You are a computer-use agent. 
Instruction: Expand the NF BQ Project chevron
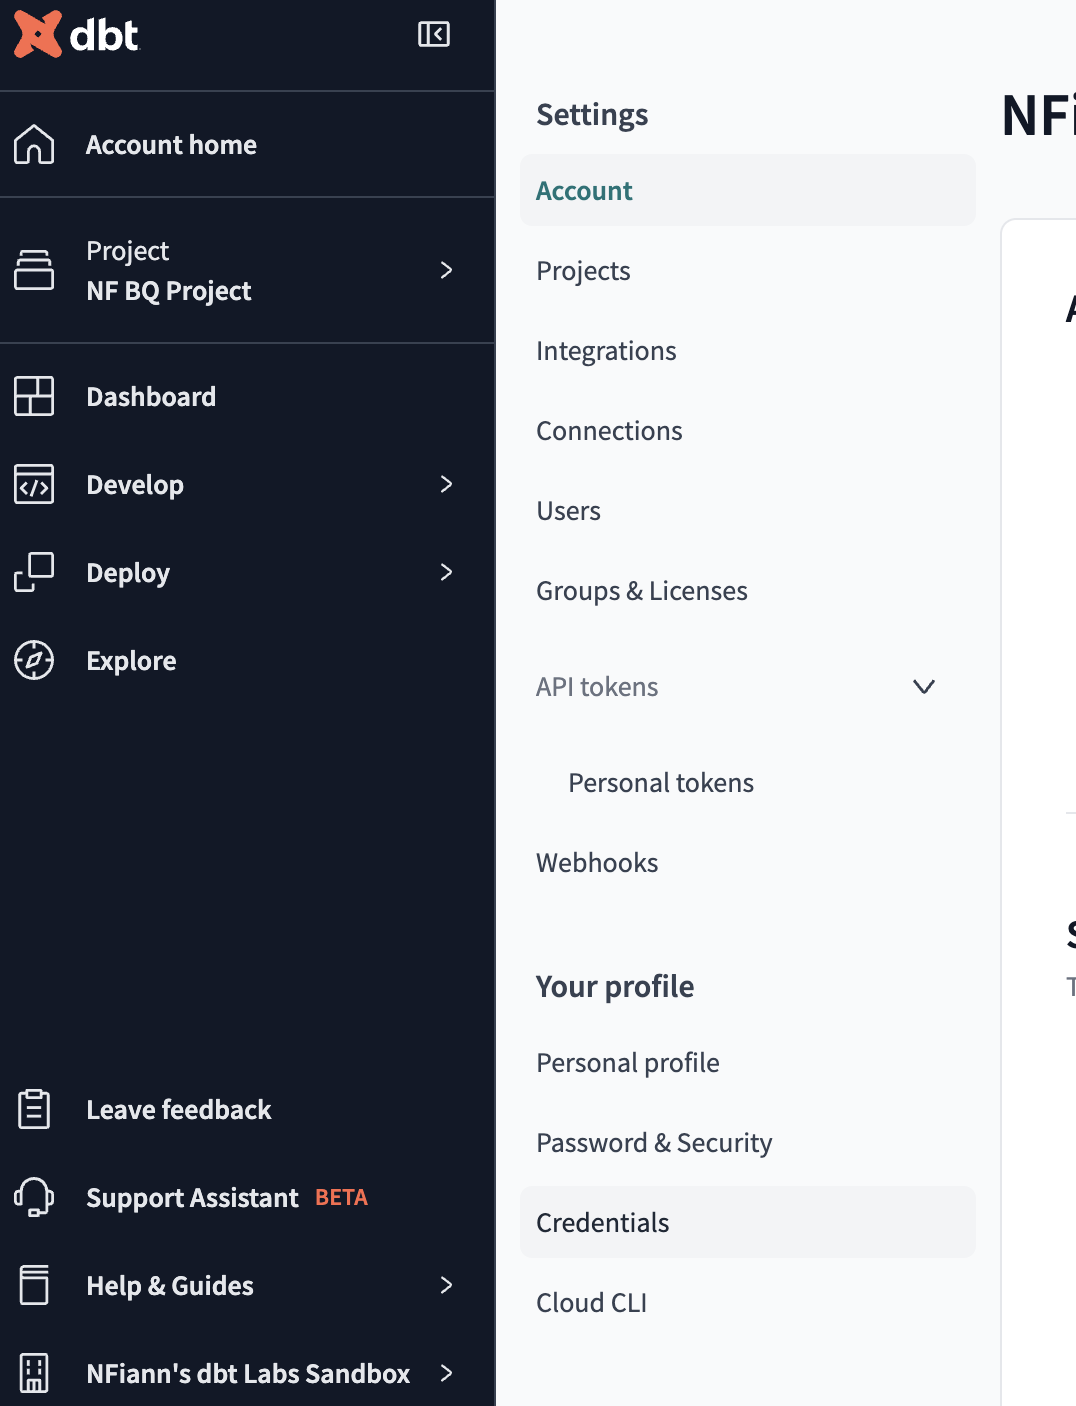point(447,270)
